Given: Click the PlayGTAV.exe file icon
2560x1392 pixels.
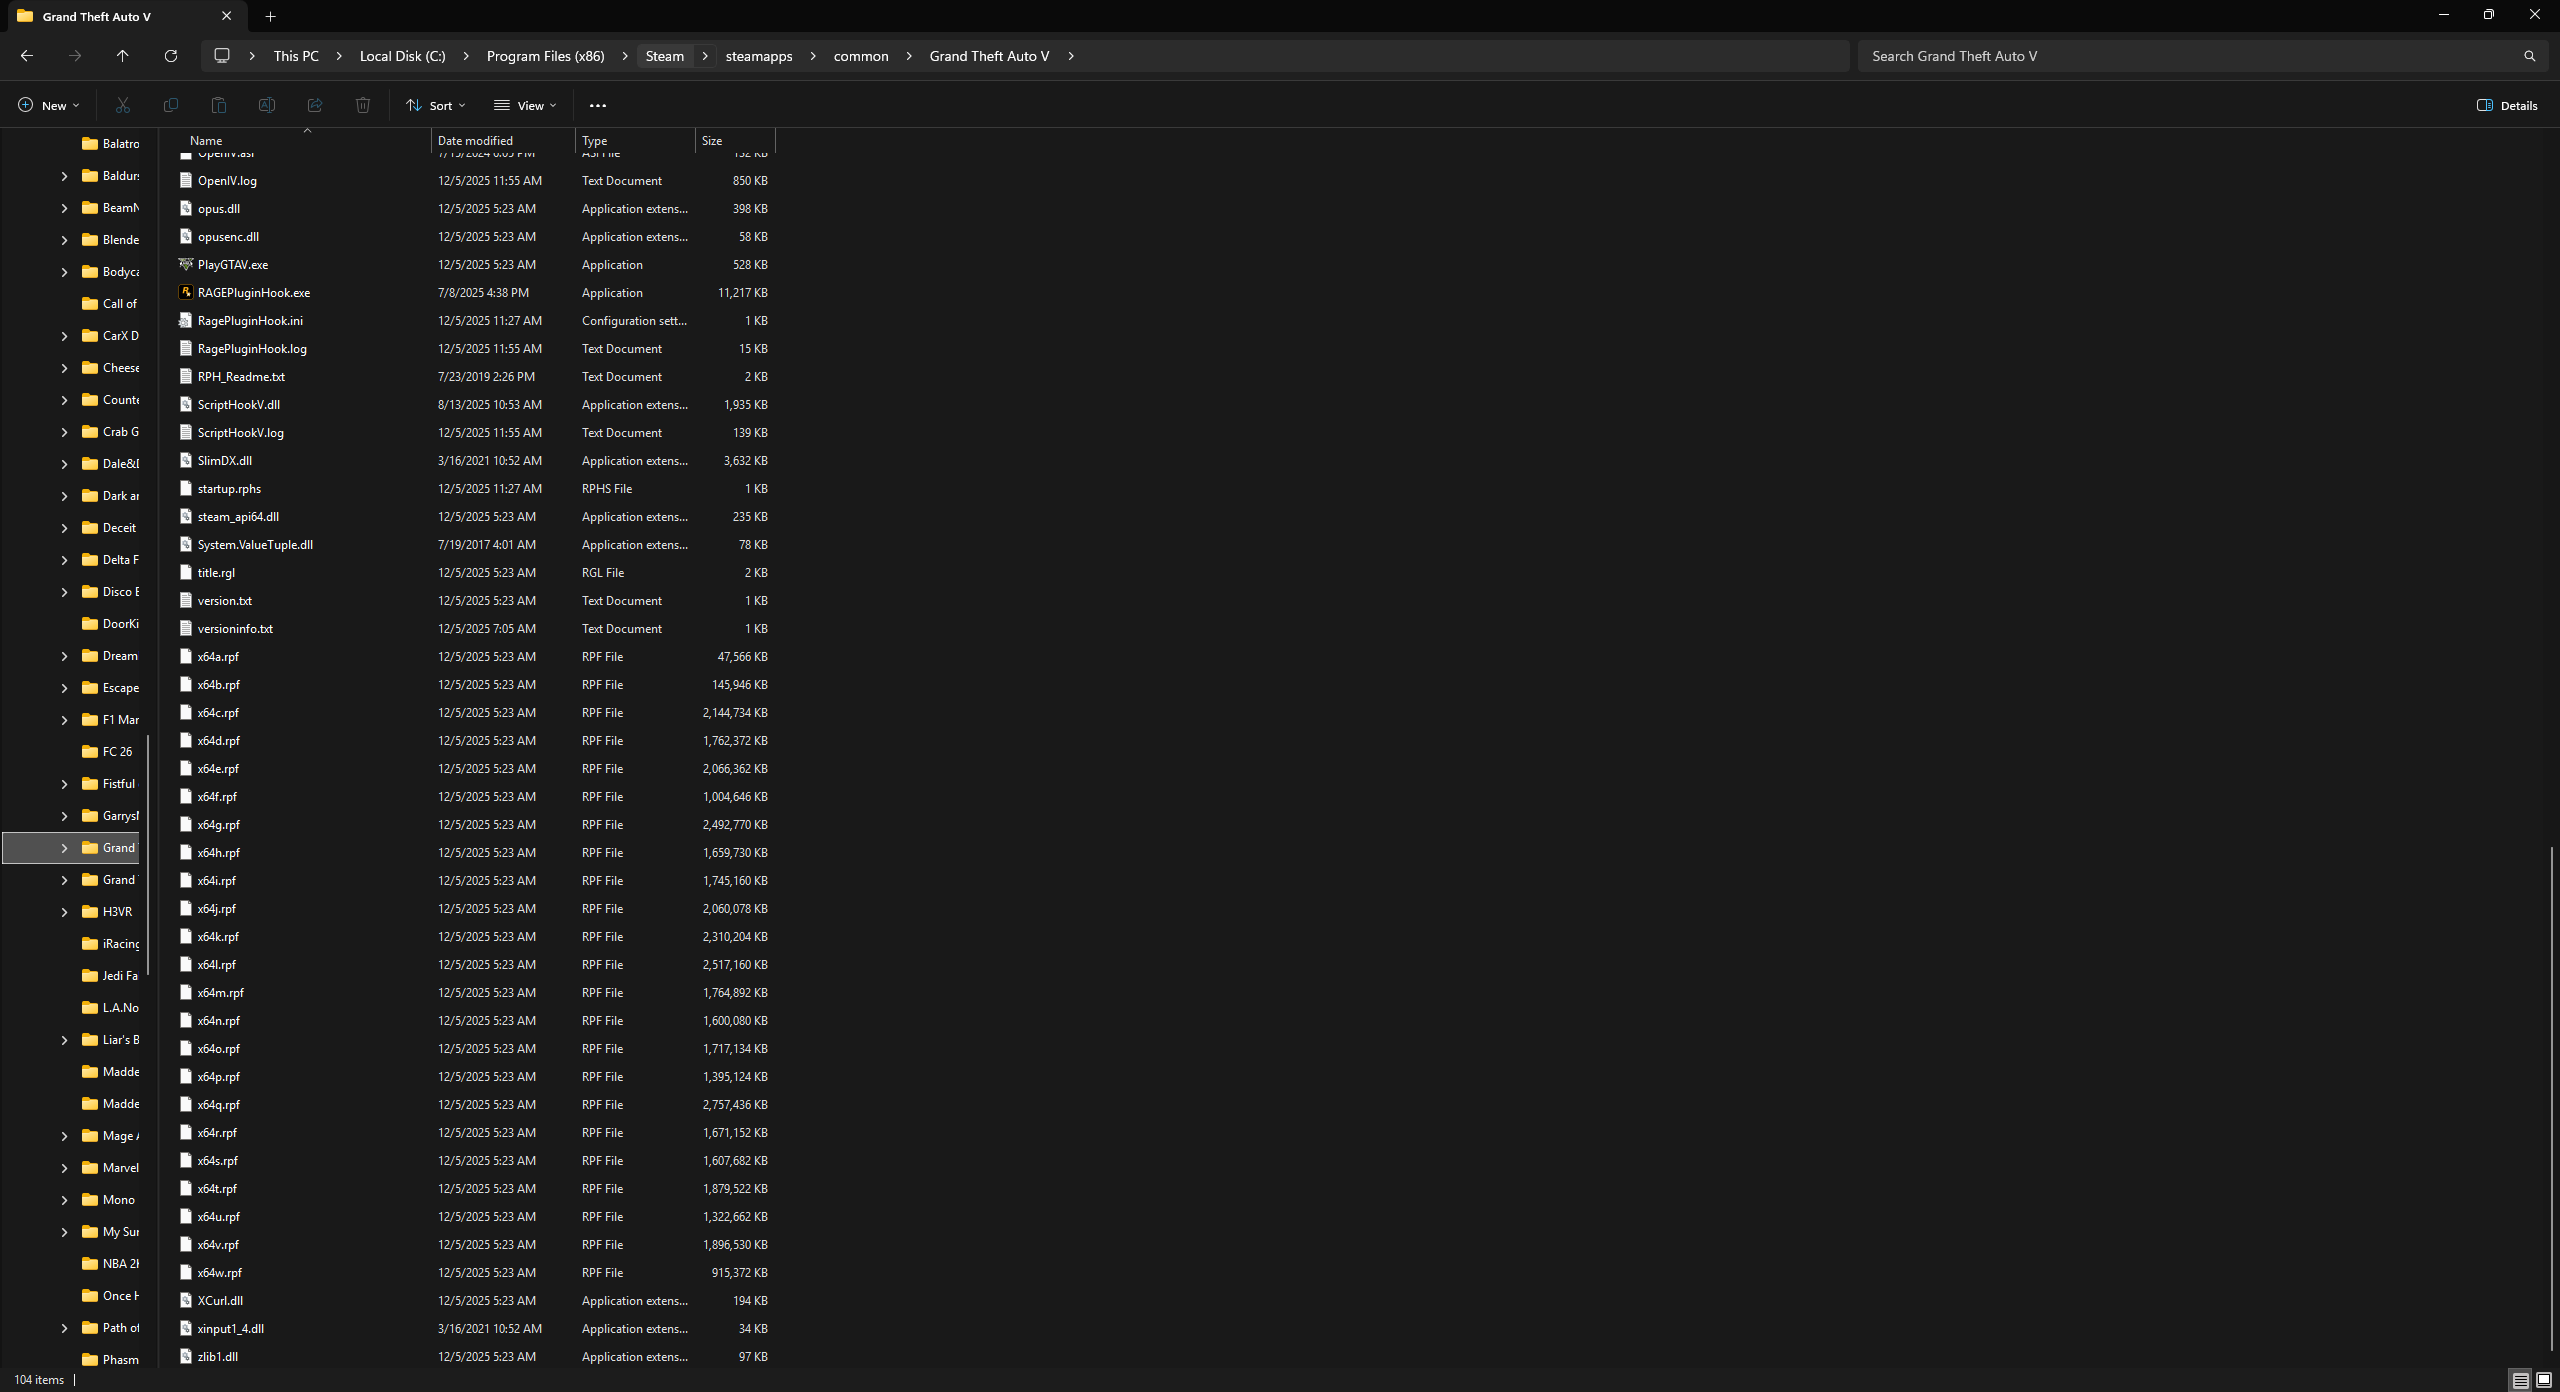Looking at the screenshot, I should click(x=186, y=265).
